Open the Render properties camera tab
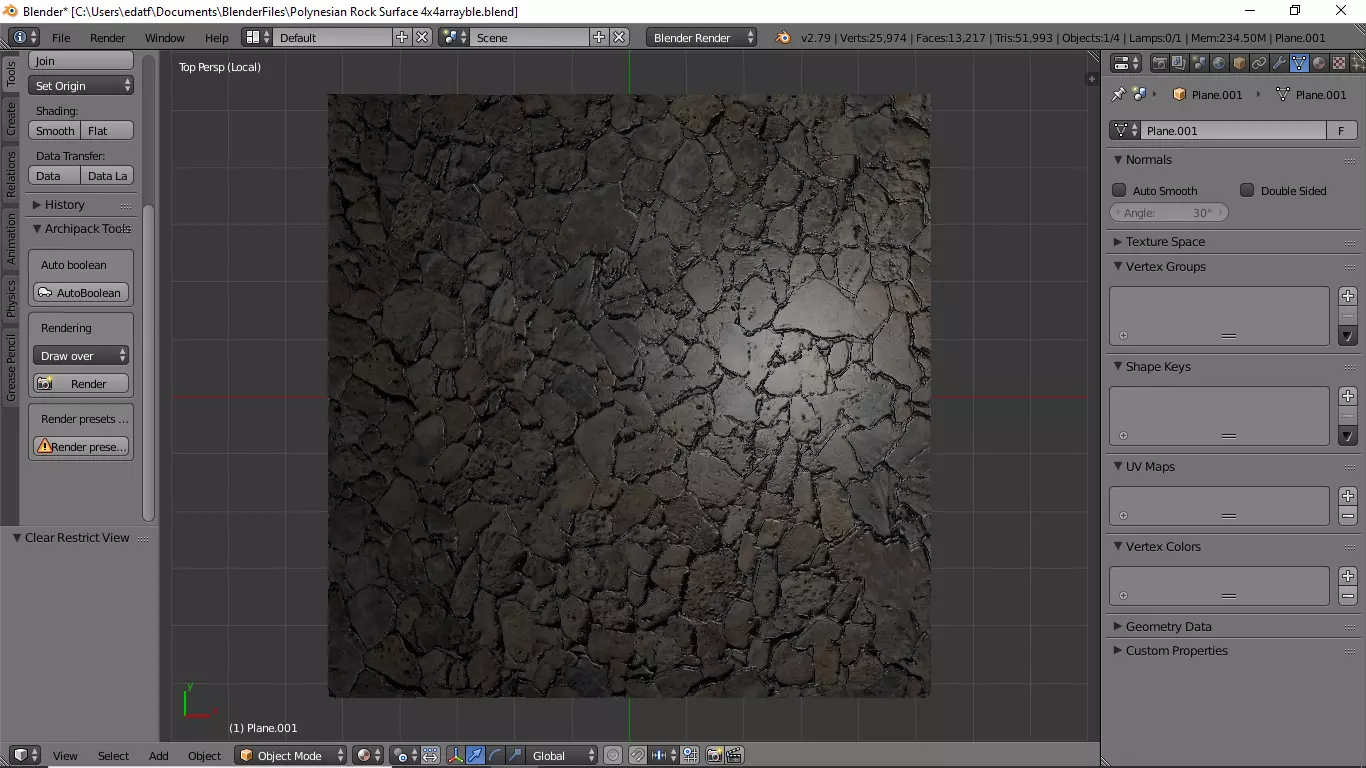Image resolution: width=1366 pixels, height=768 pixels. pyautogui.click(x=1159, y=63)
